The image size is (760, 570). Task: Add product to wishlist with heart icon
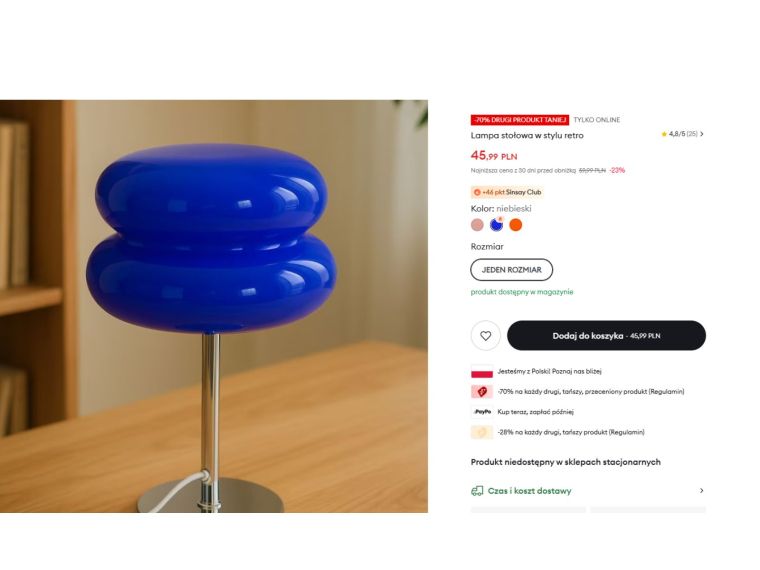tap(485, 335)
